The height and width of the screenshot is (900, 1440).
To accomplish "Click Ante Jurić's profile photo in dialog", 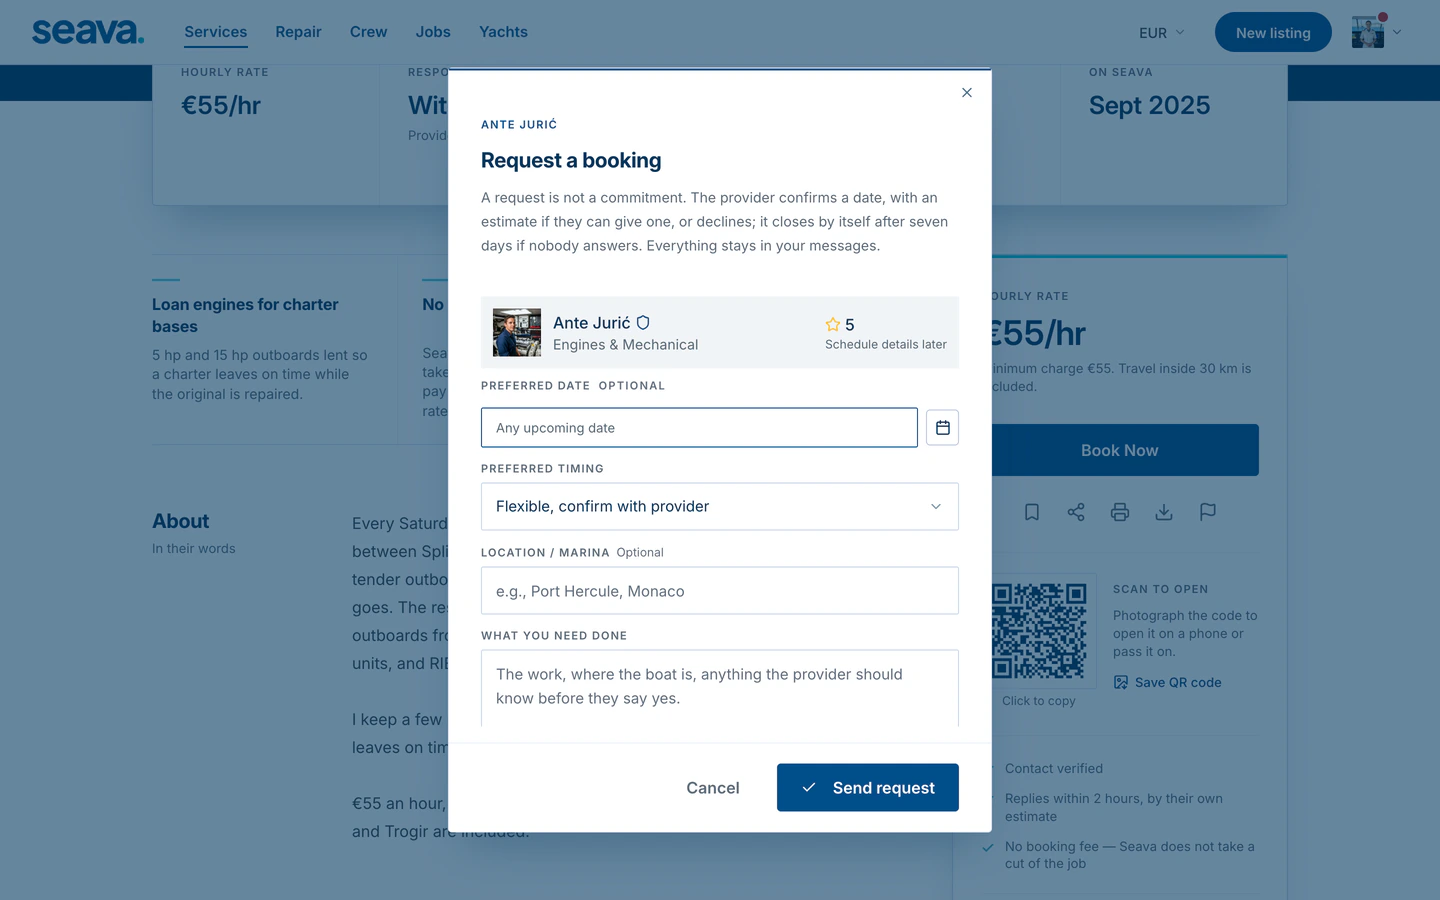I will pos(517,332).
